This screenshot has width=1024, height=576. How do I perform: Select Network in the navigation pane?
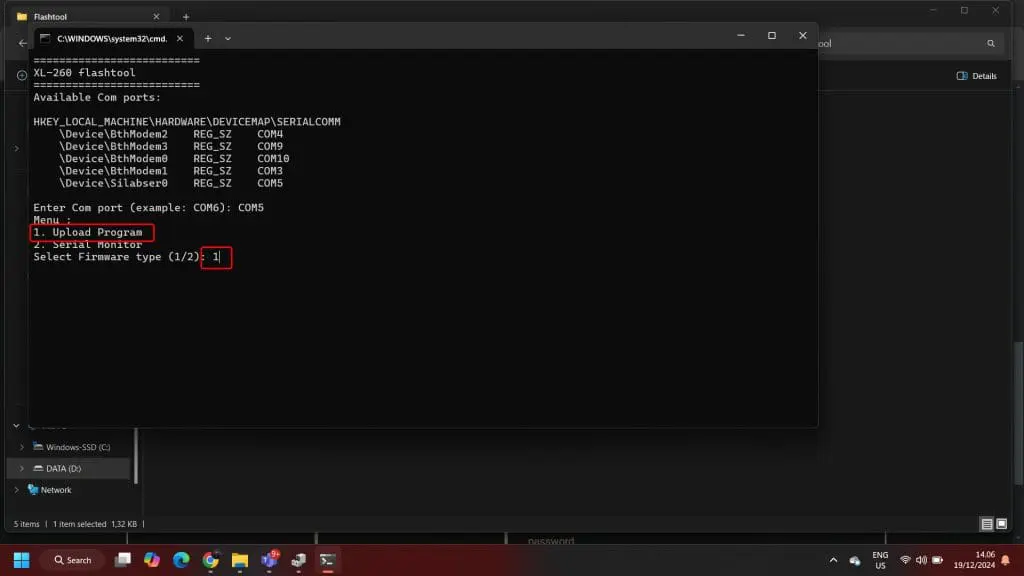point(56,490)
